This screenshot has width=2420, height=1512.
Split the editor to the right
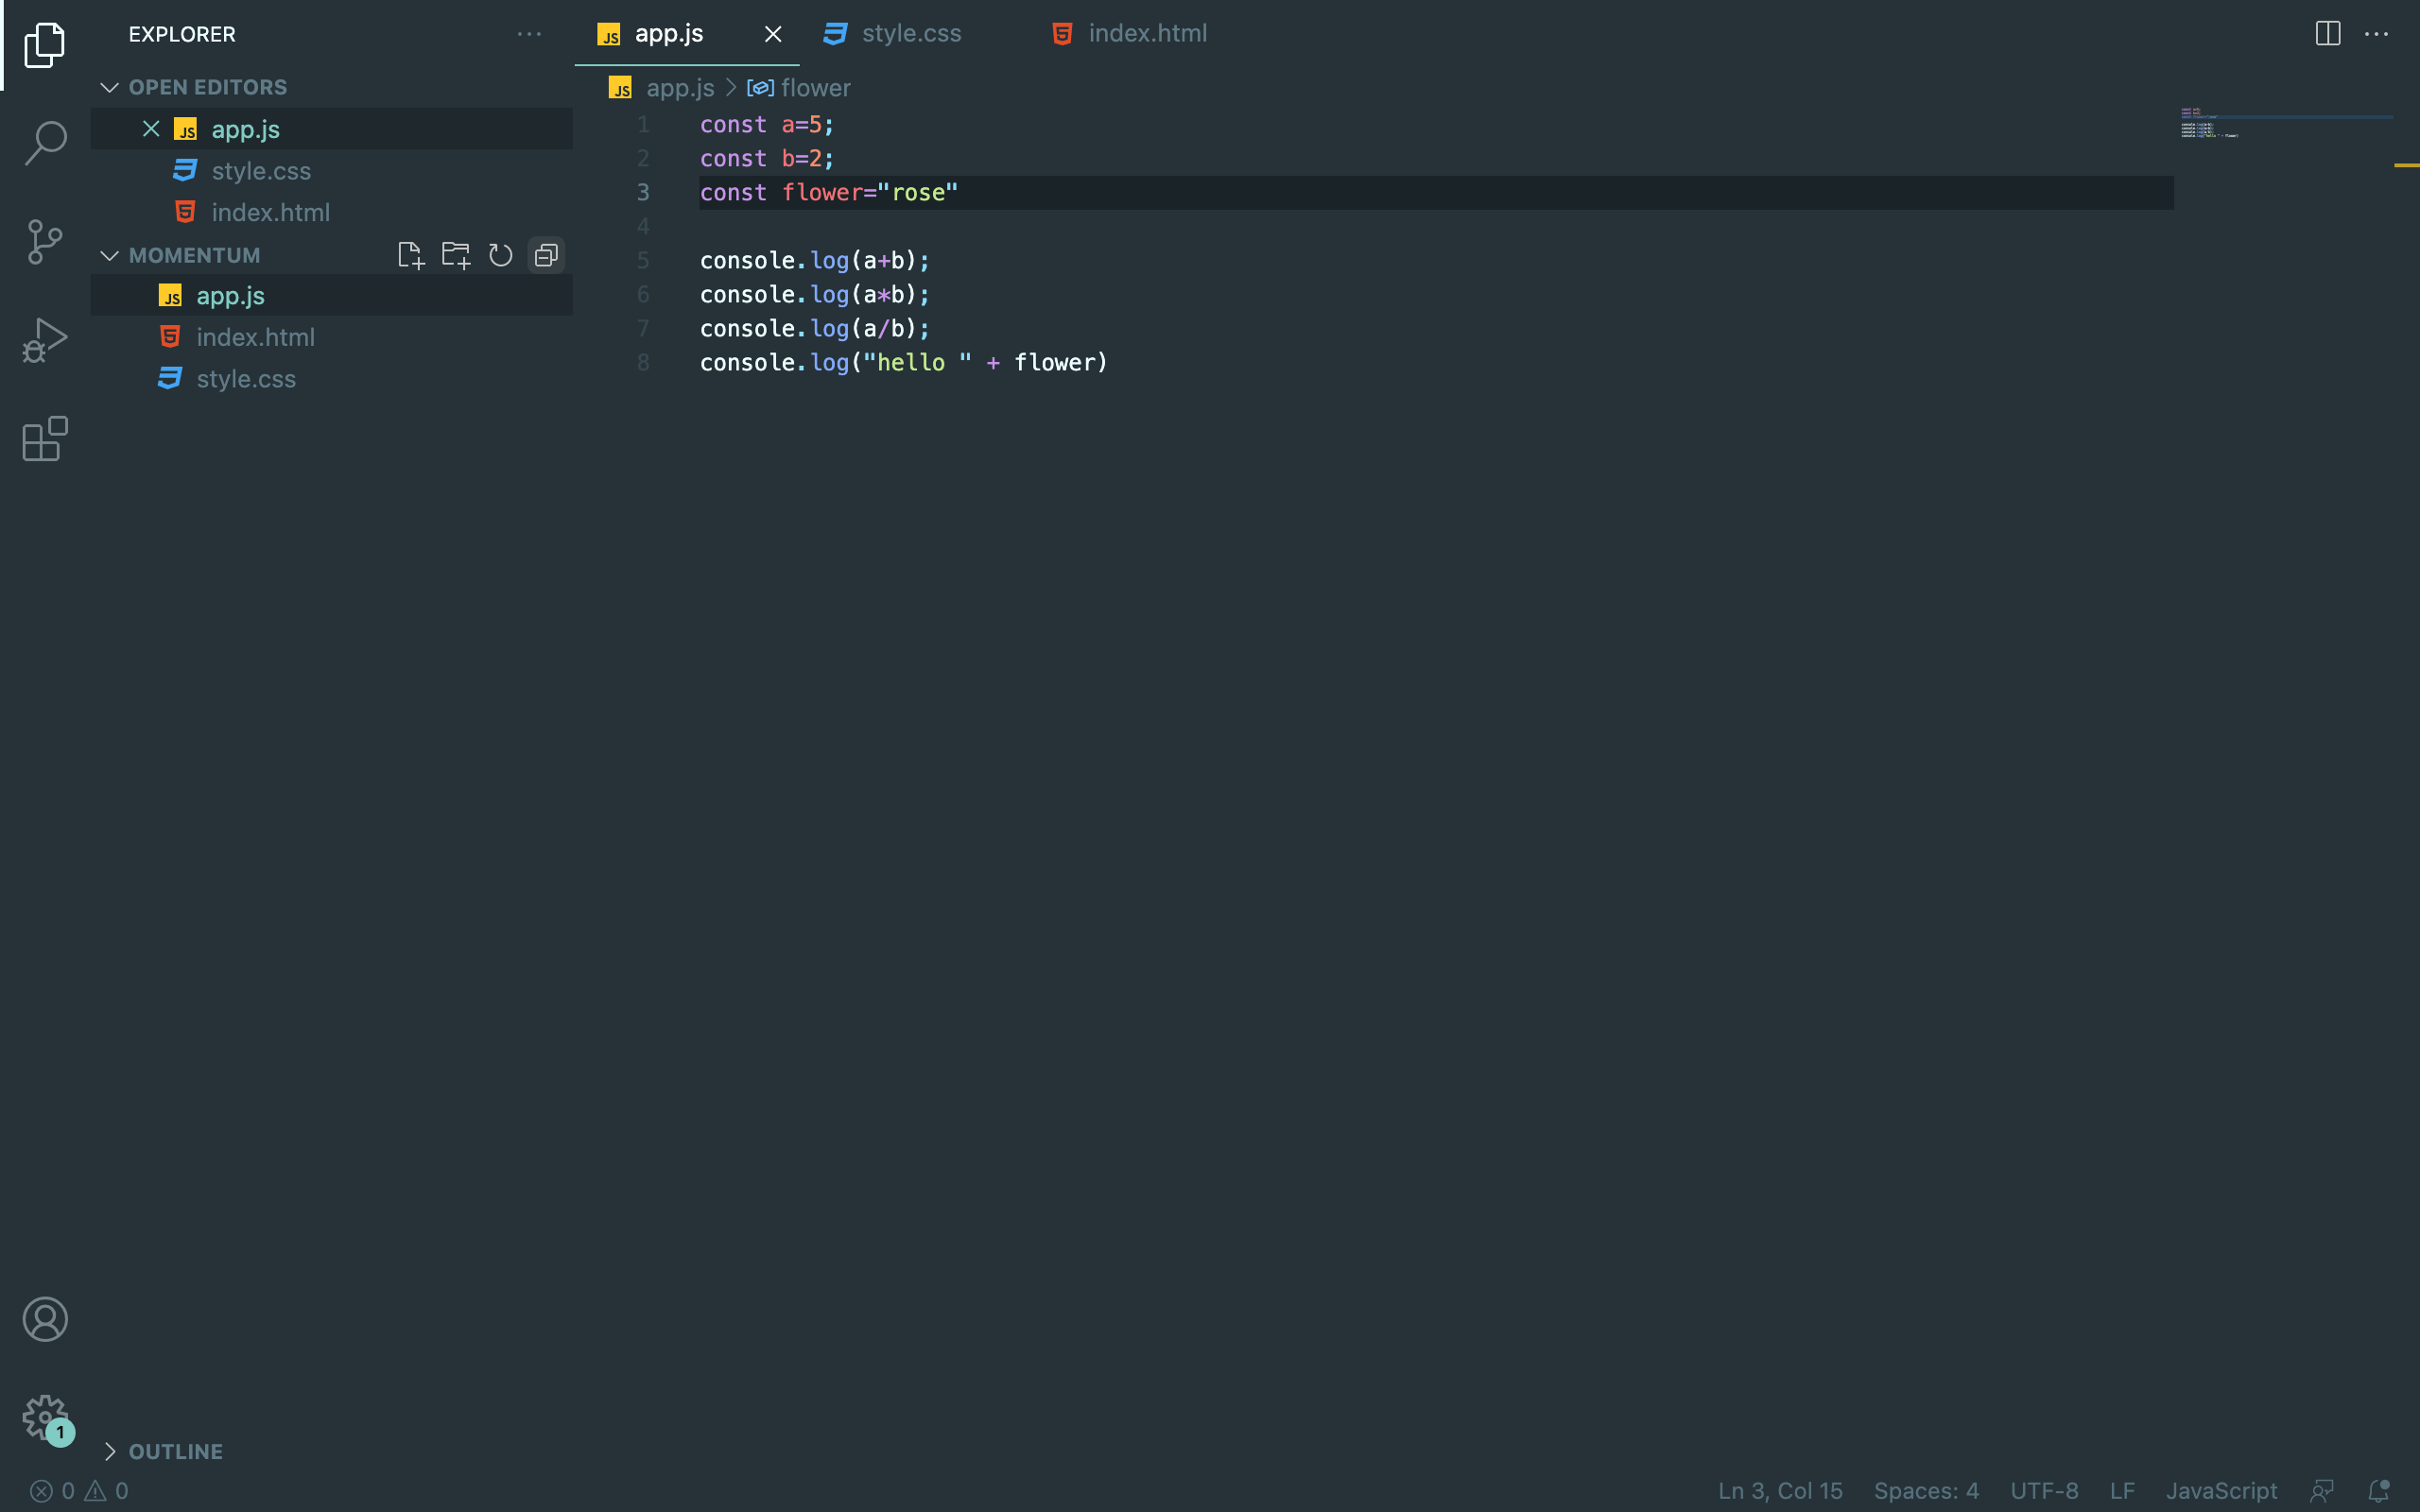point(2327,34)
